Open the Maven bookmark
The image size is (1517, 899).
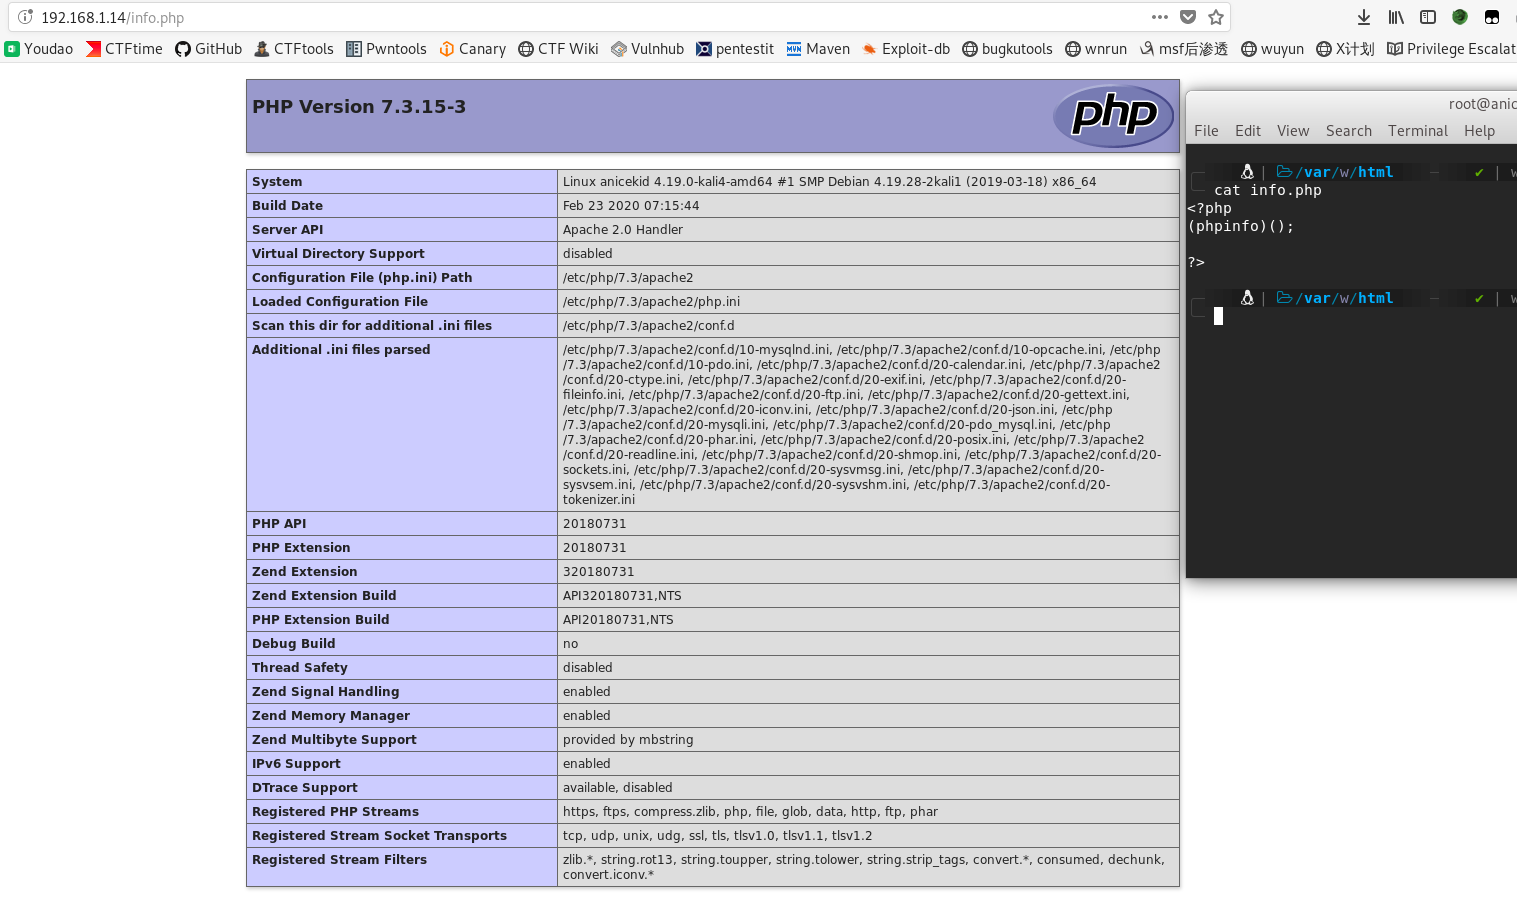coord(818,48)
